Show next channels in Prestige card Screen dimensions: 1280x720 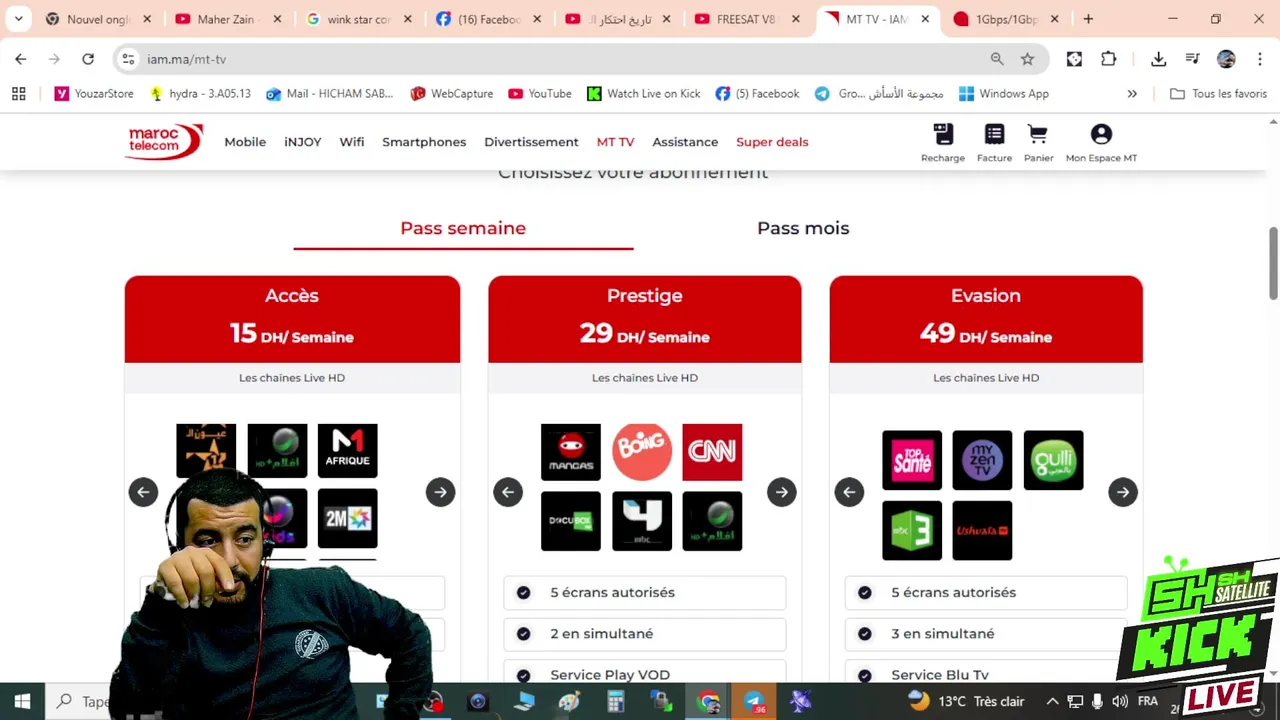[782, 492]
